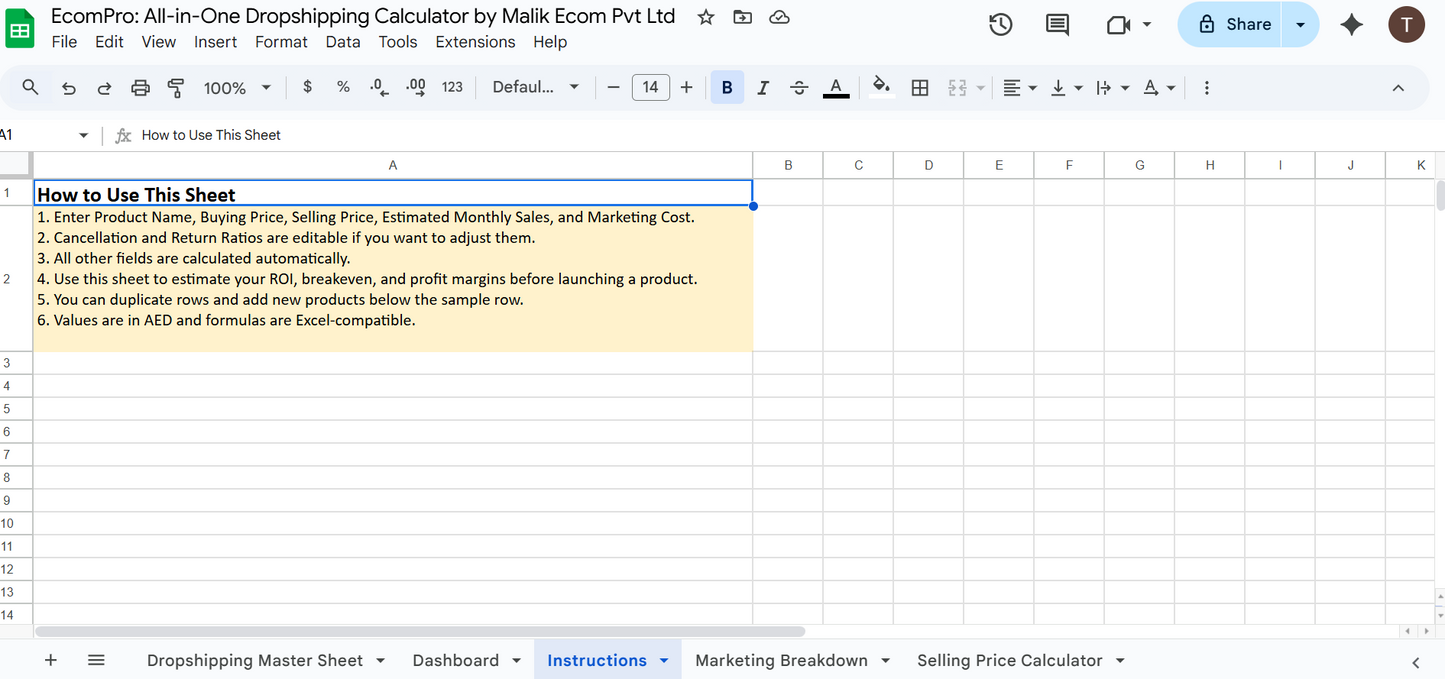Move document to a folder icon
This screenshot has width=1445, height=679.
[x=742, y=17]
